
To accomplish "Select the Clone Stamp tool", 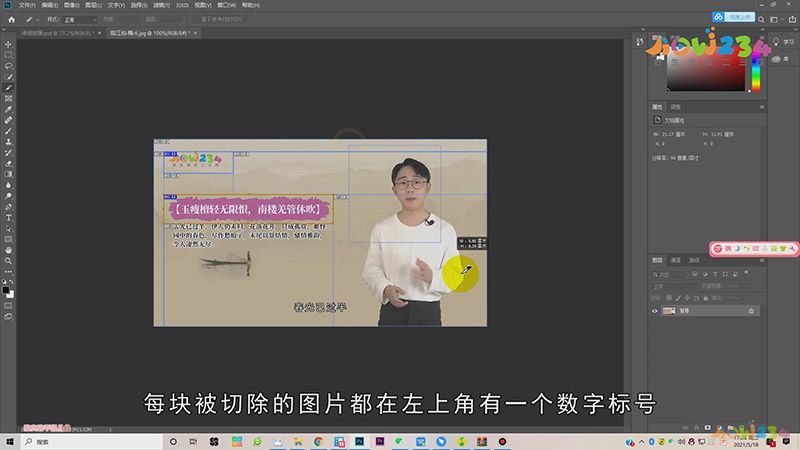I will coord(8,142).
